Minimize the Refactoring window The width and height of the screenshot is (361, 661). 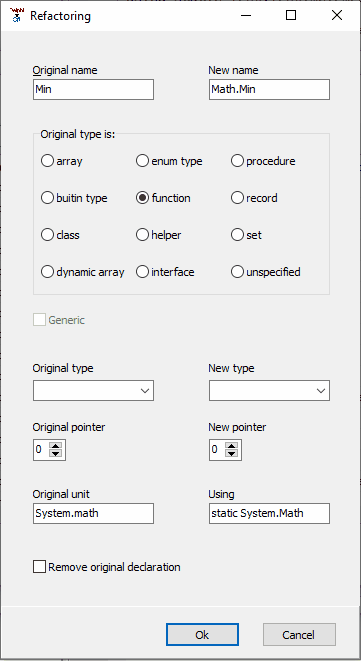pos(245,16)
